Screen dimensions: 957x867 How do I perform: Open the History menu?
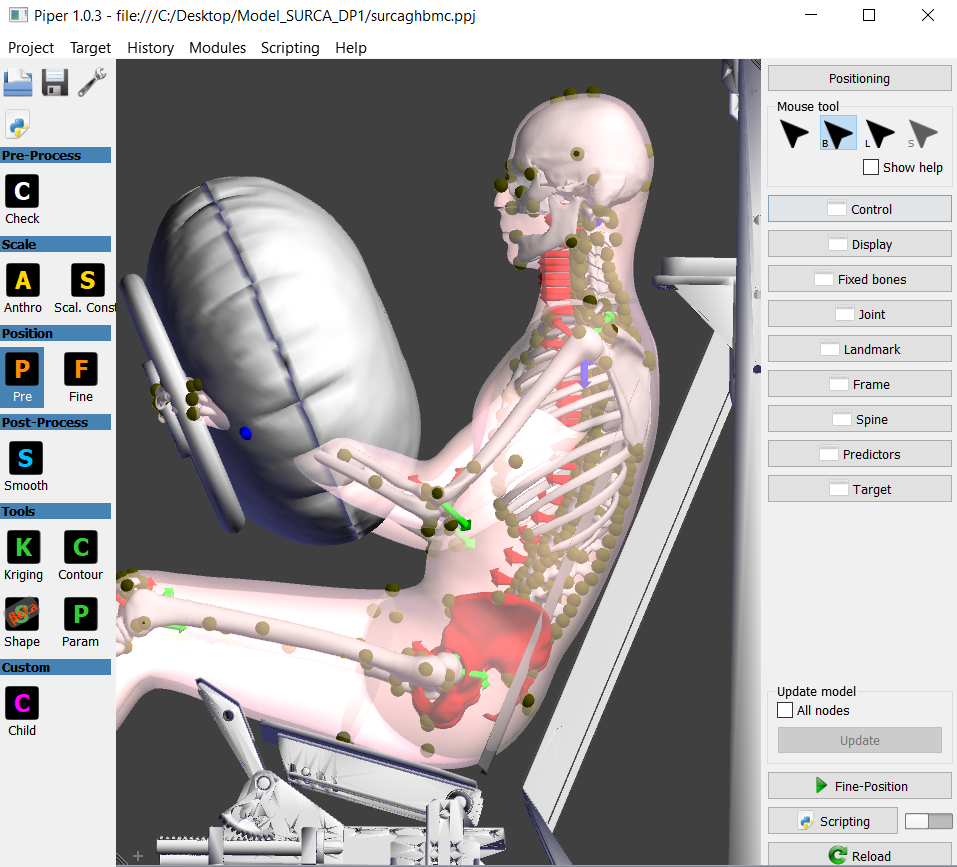point(150,48)
